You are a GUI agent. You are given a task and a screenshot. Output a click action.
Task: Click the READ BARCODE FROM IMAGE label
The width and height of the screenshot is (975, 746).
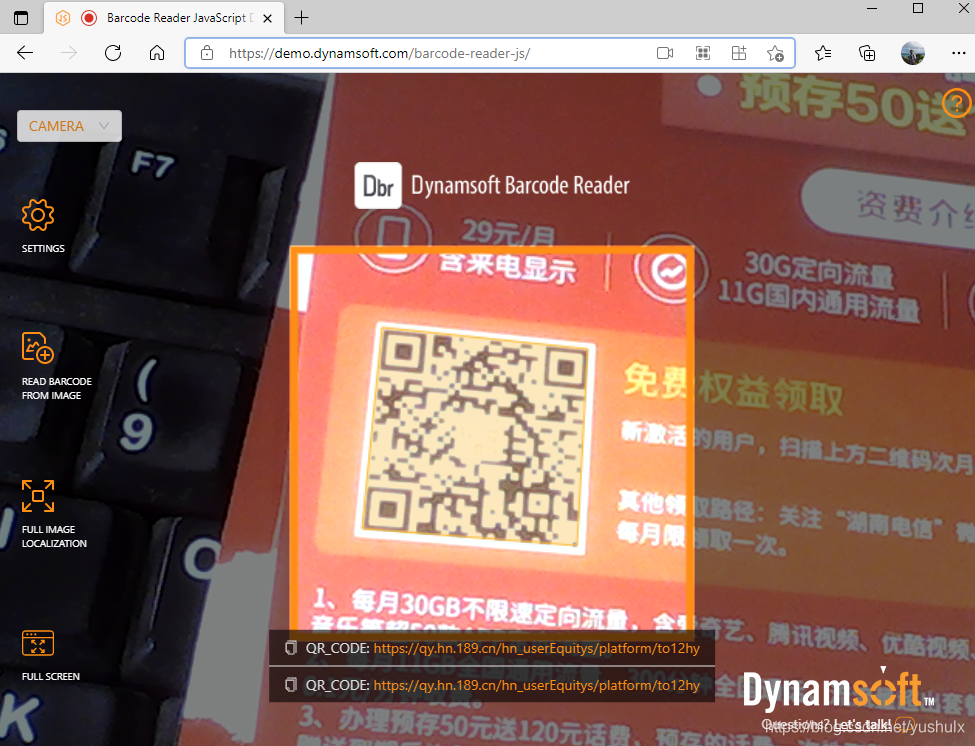(x=57, y=389)
